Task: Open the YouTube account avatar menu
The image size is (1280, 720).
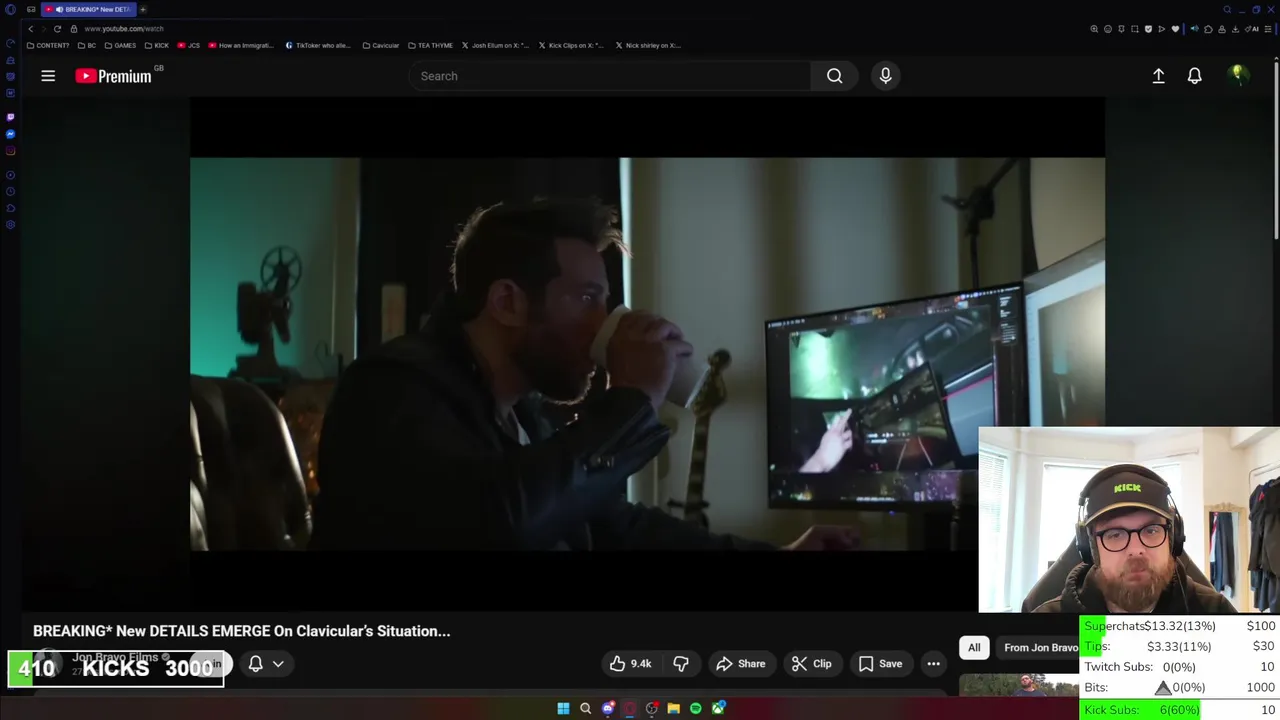Action: click(1237, 75)
